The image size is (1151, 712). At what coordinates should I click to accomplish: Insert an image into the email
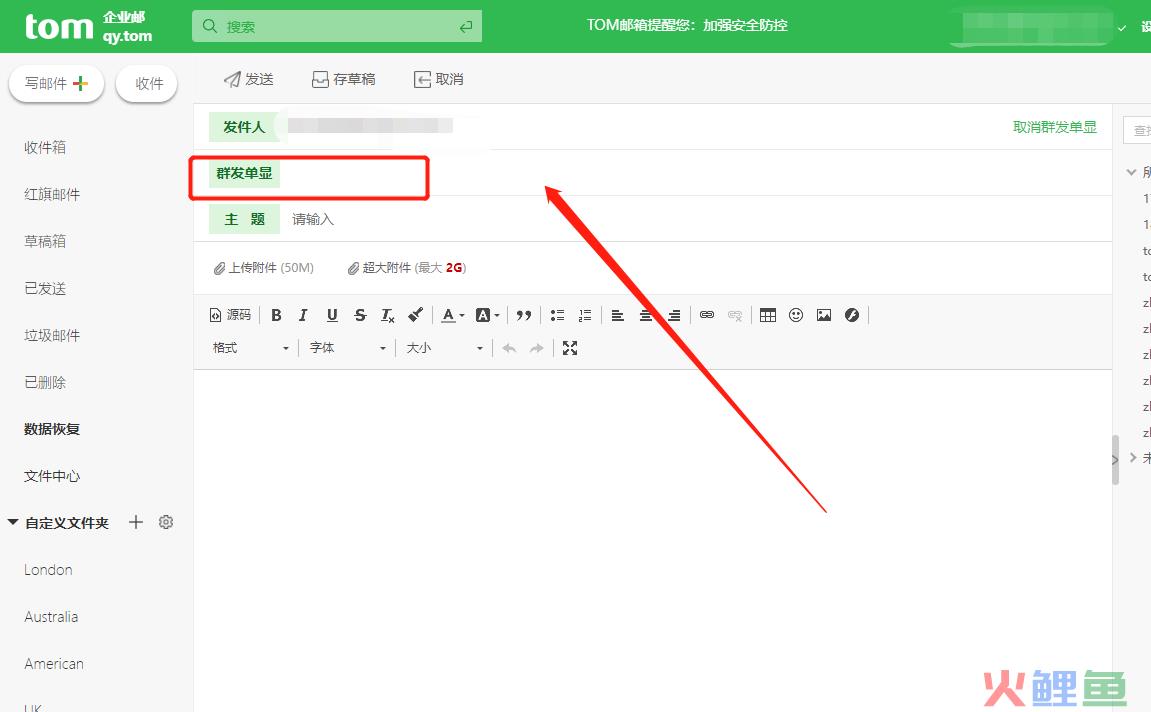coord(824,315)
